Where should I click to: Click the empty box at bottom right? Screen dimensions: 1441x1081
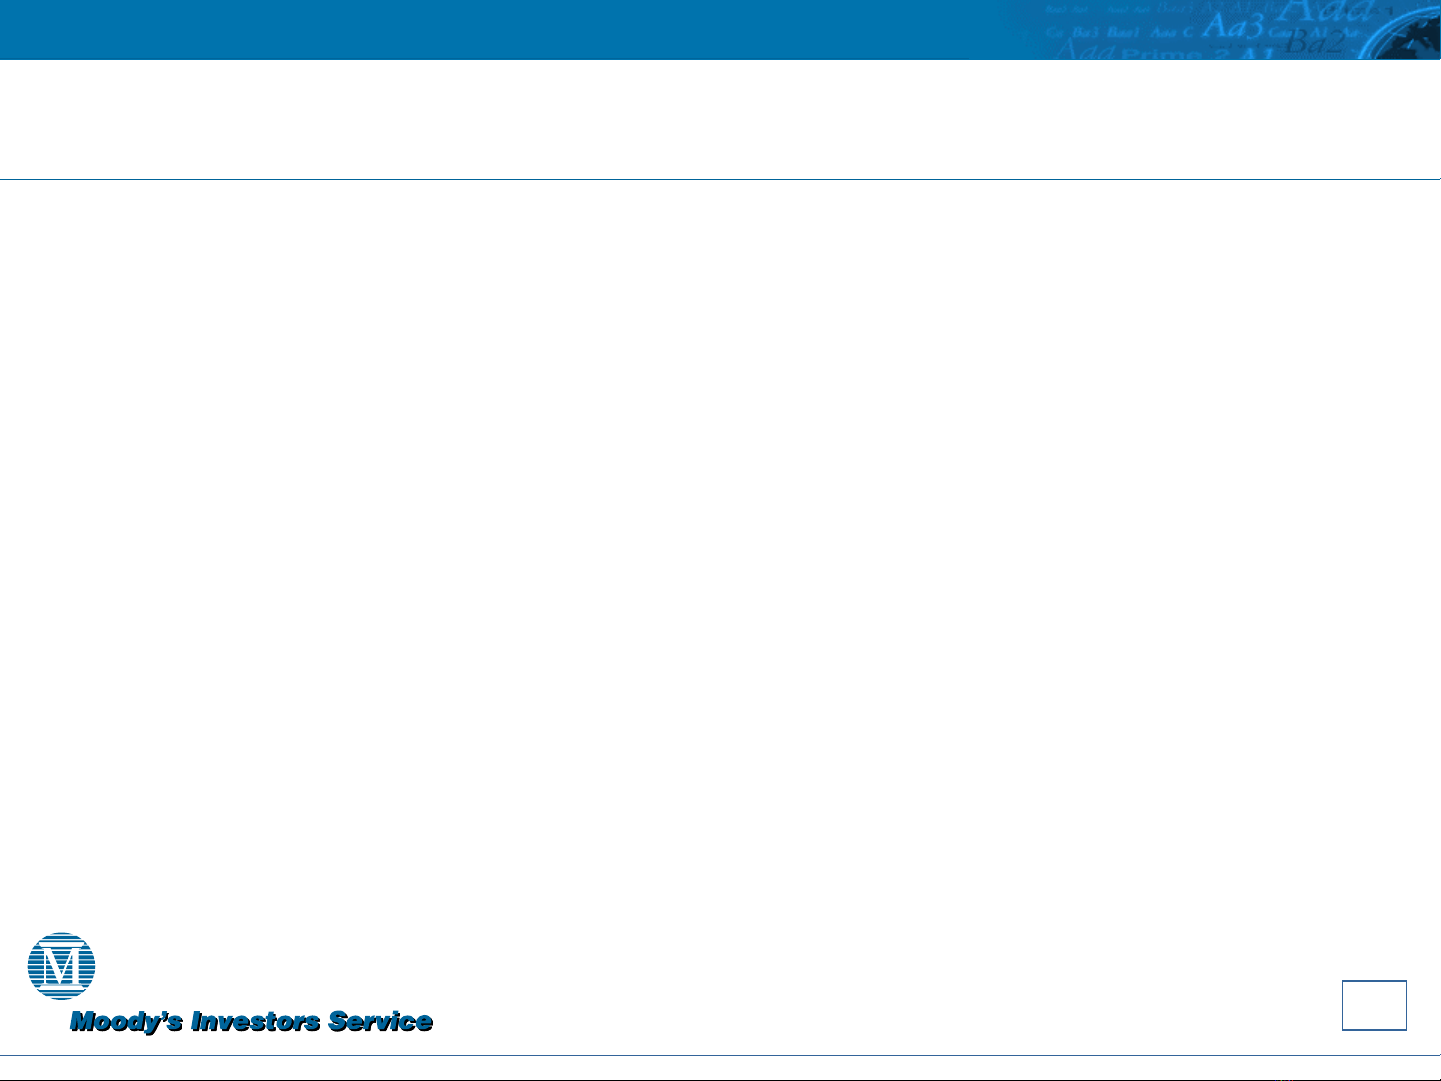pyautogui.click(x=1374, y=1005)
